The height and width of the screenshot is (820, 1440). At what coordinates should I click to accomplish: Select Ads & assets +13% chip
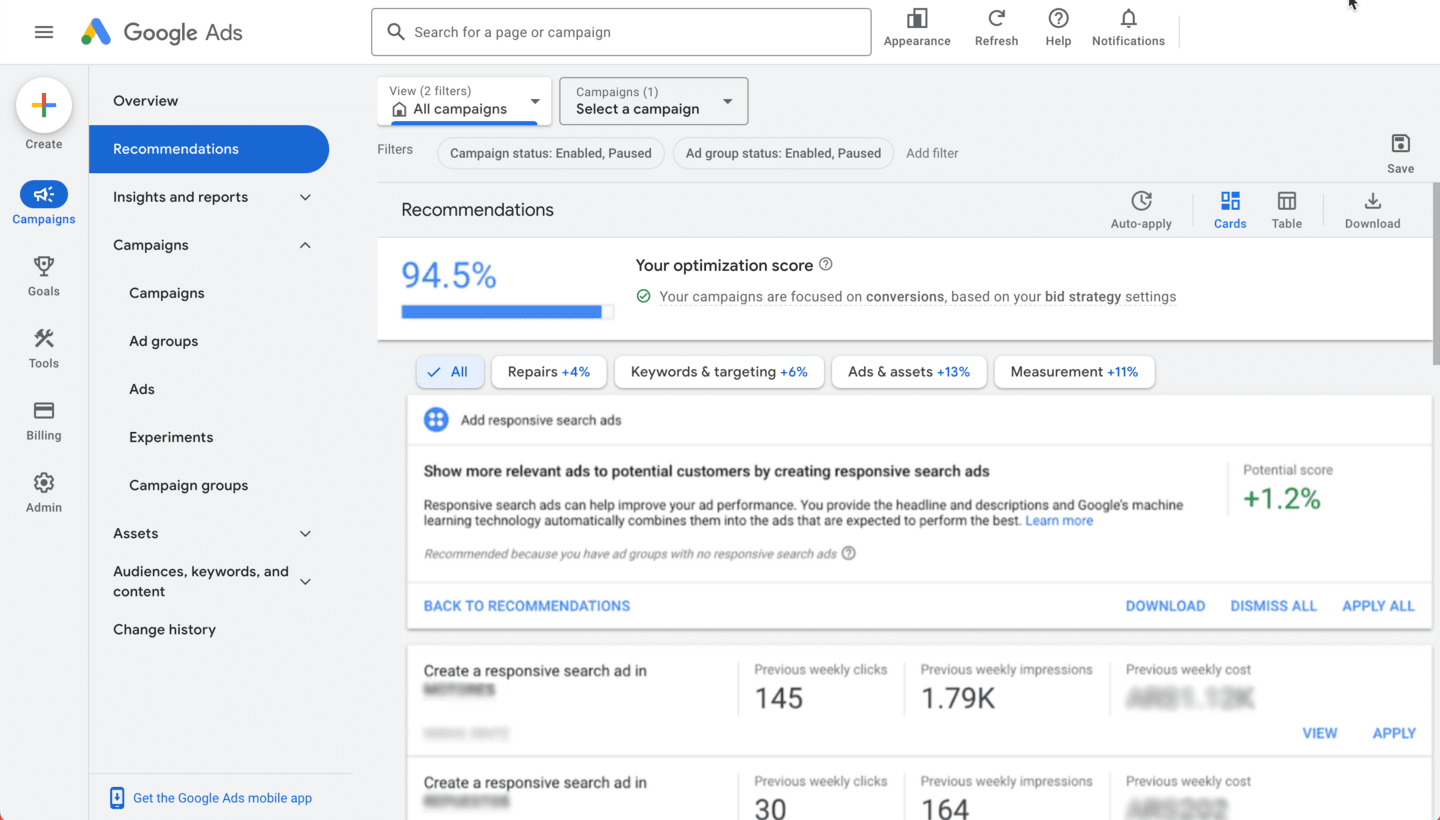tap(909, 372)
